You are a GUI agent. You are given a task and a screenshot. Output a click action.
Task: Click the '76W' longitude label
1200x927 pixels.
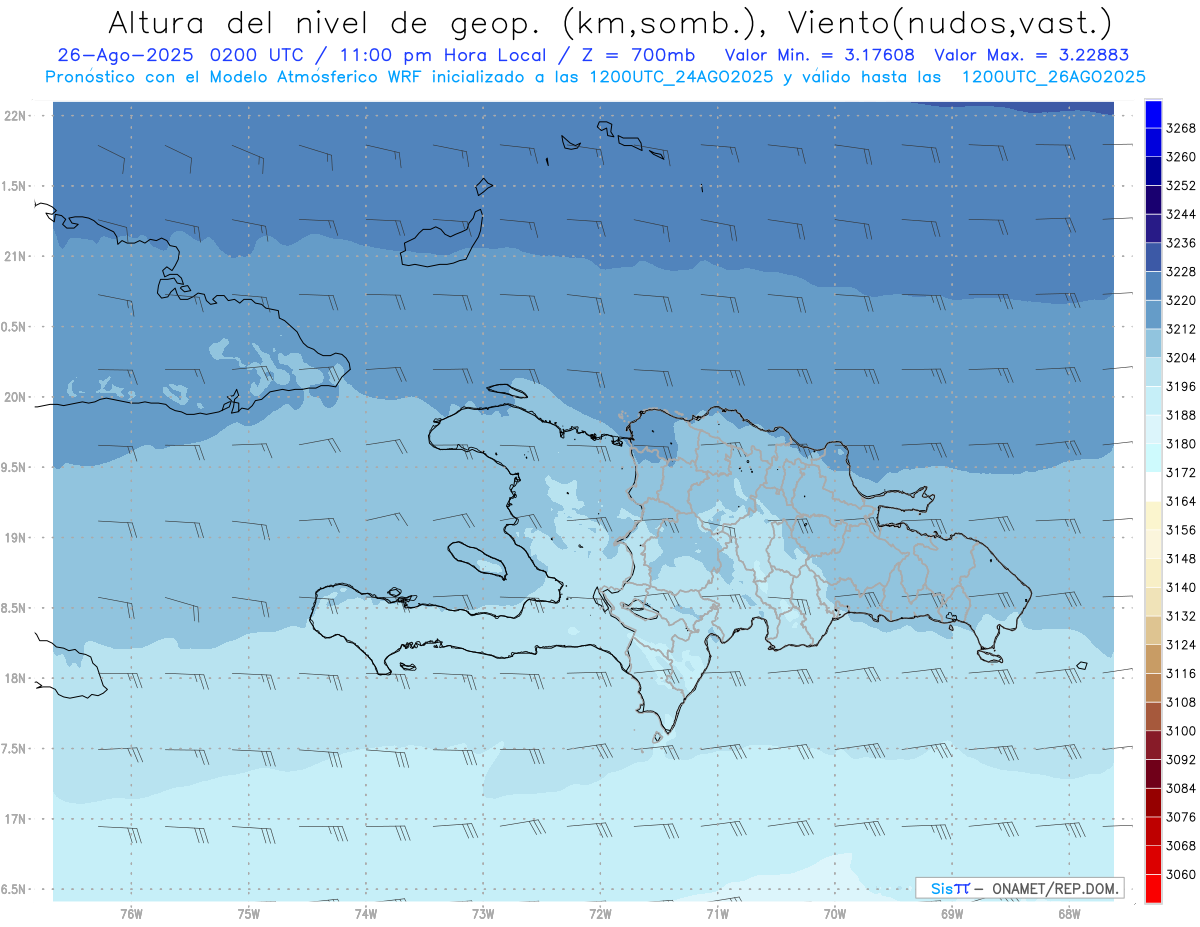(x=131, y=914)
